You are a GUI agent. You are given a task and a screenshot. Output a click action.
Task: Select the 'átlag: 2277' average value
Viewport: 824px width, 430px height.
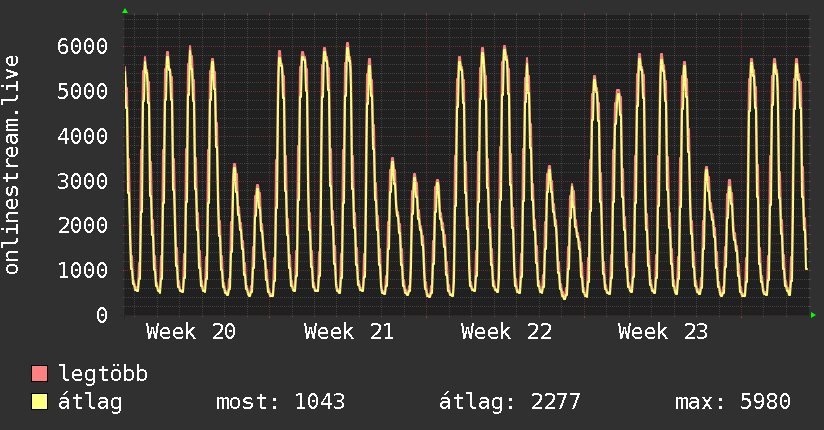pyautogui.click(x=510, y=402)
